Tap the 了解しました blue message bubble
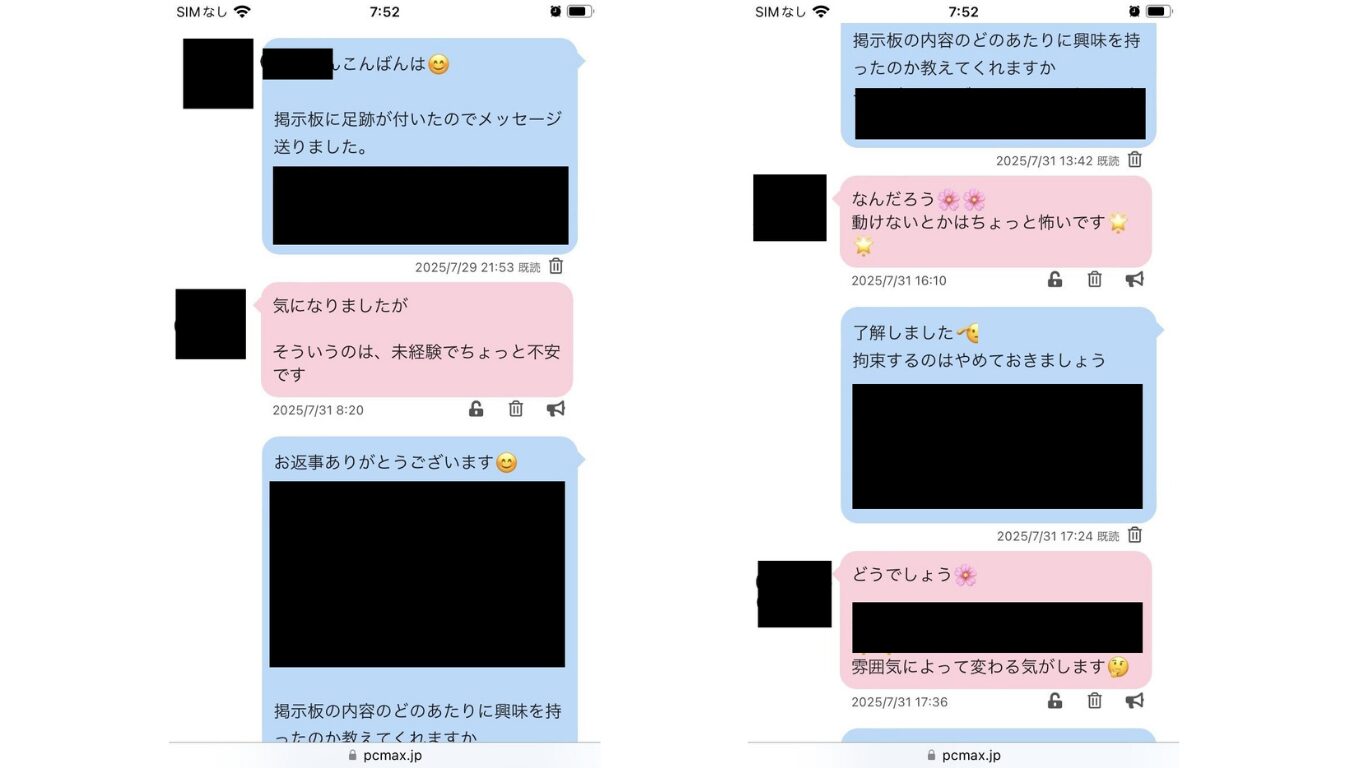 click(998, 415)
